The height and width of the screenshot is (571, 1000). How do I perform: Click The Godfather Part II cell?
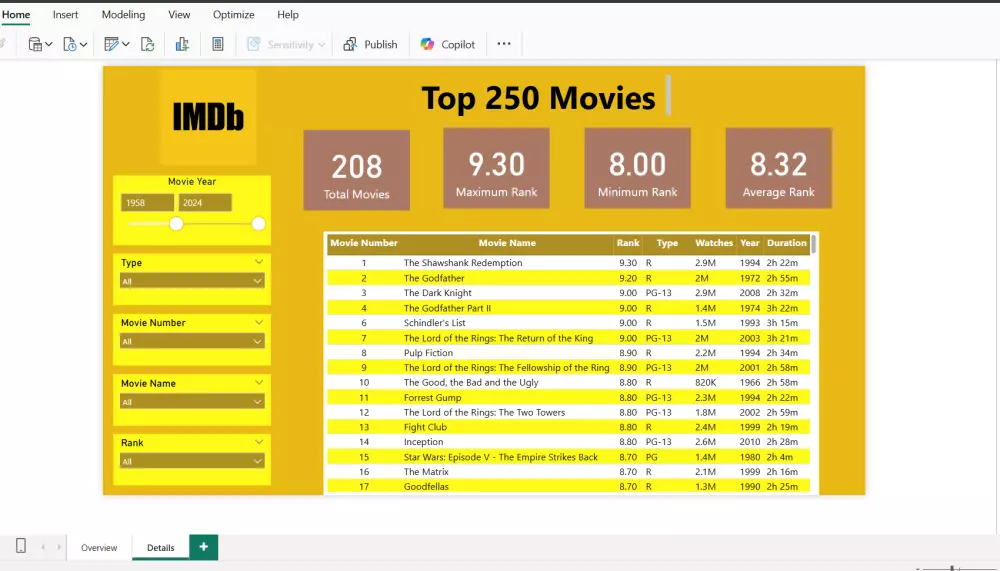(447, 308)
